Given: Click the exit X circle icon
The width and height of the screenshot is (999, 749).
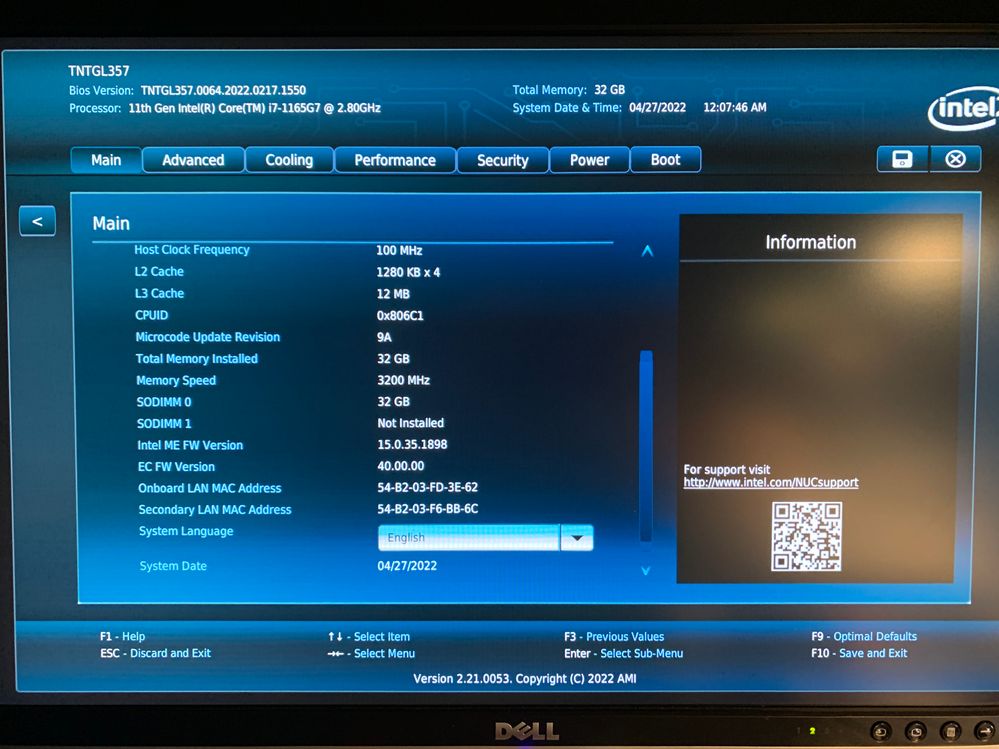Looking at the screenshot, I should (955, 159).
